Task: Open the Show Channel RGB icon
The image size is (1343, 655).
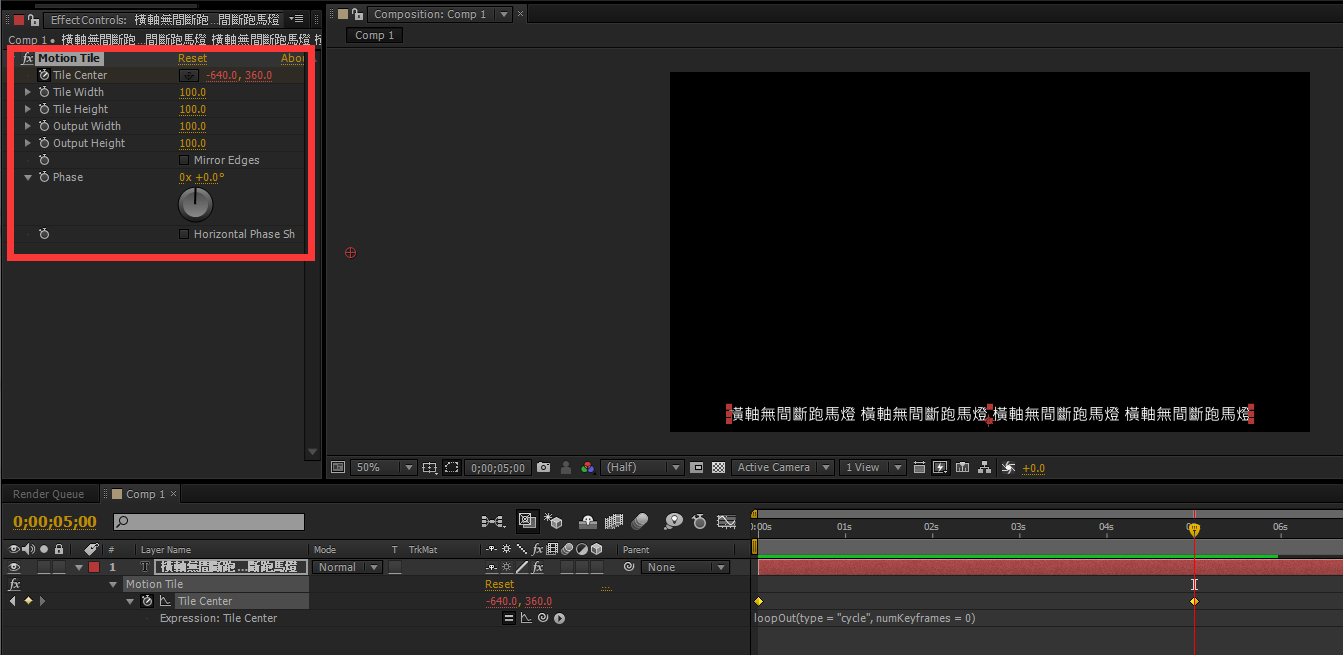Action: coord(588,467)
